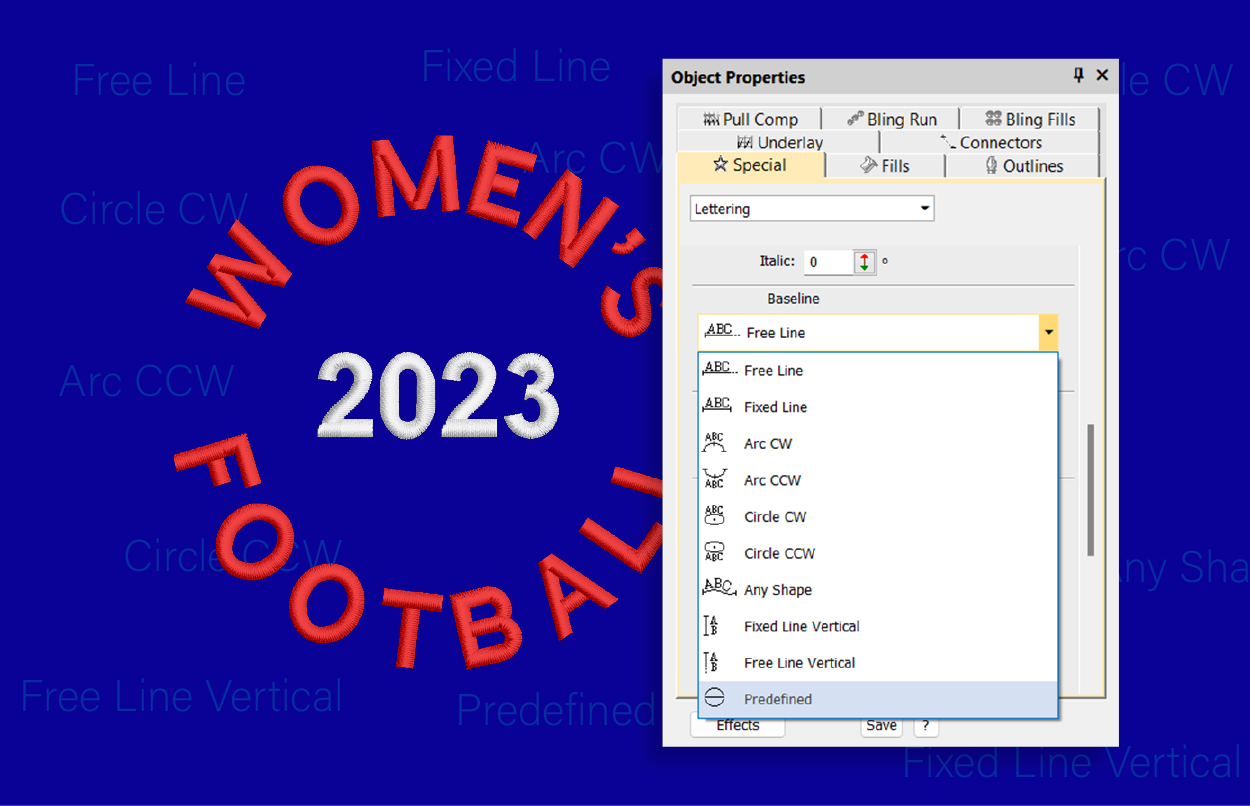
Task: Collapse the Baseline dropdown arrow
Action: pyautogui.click(x=1048, y=332)
